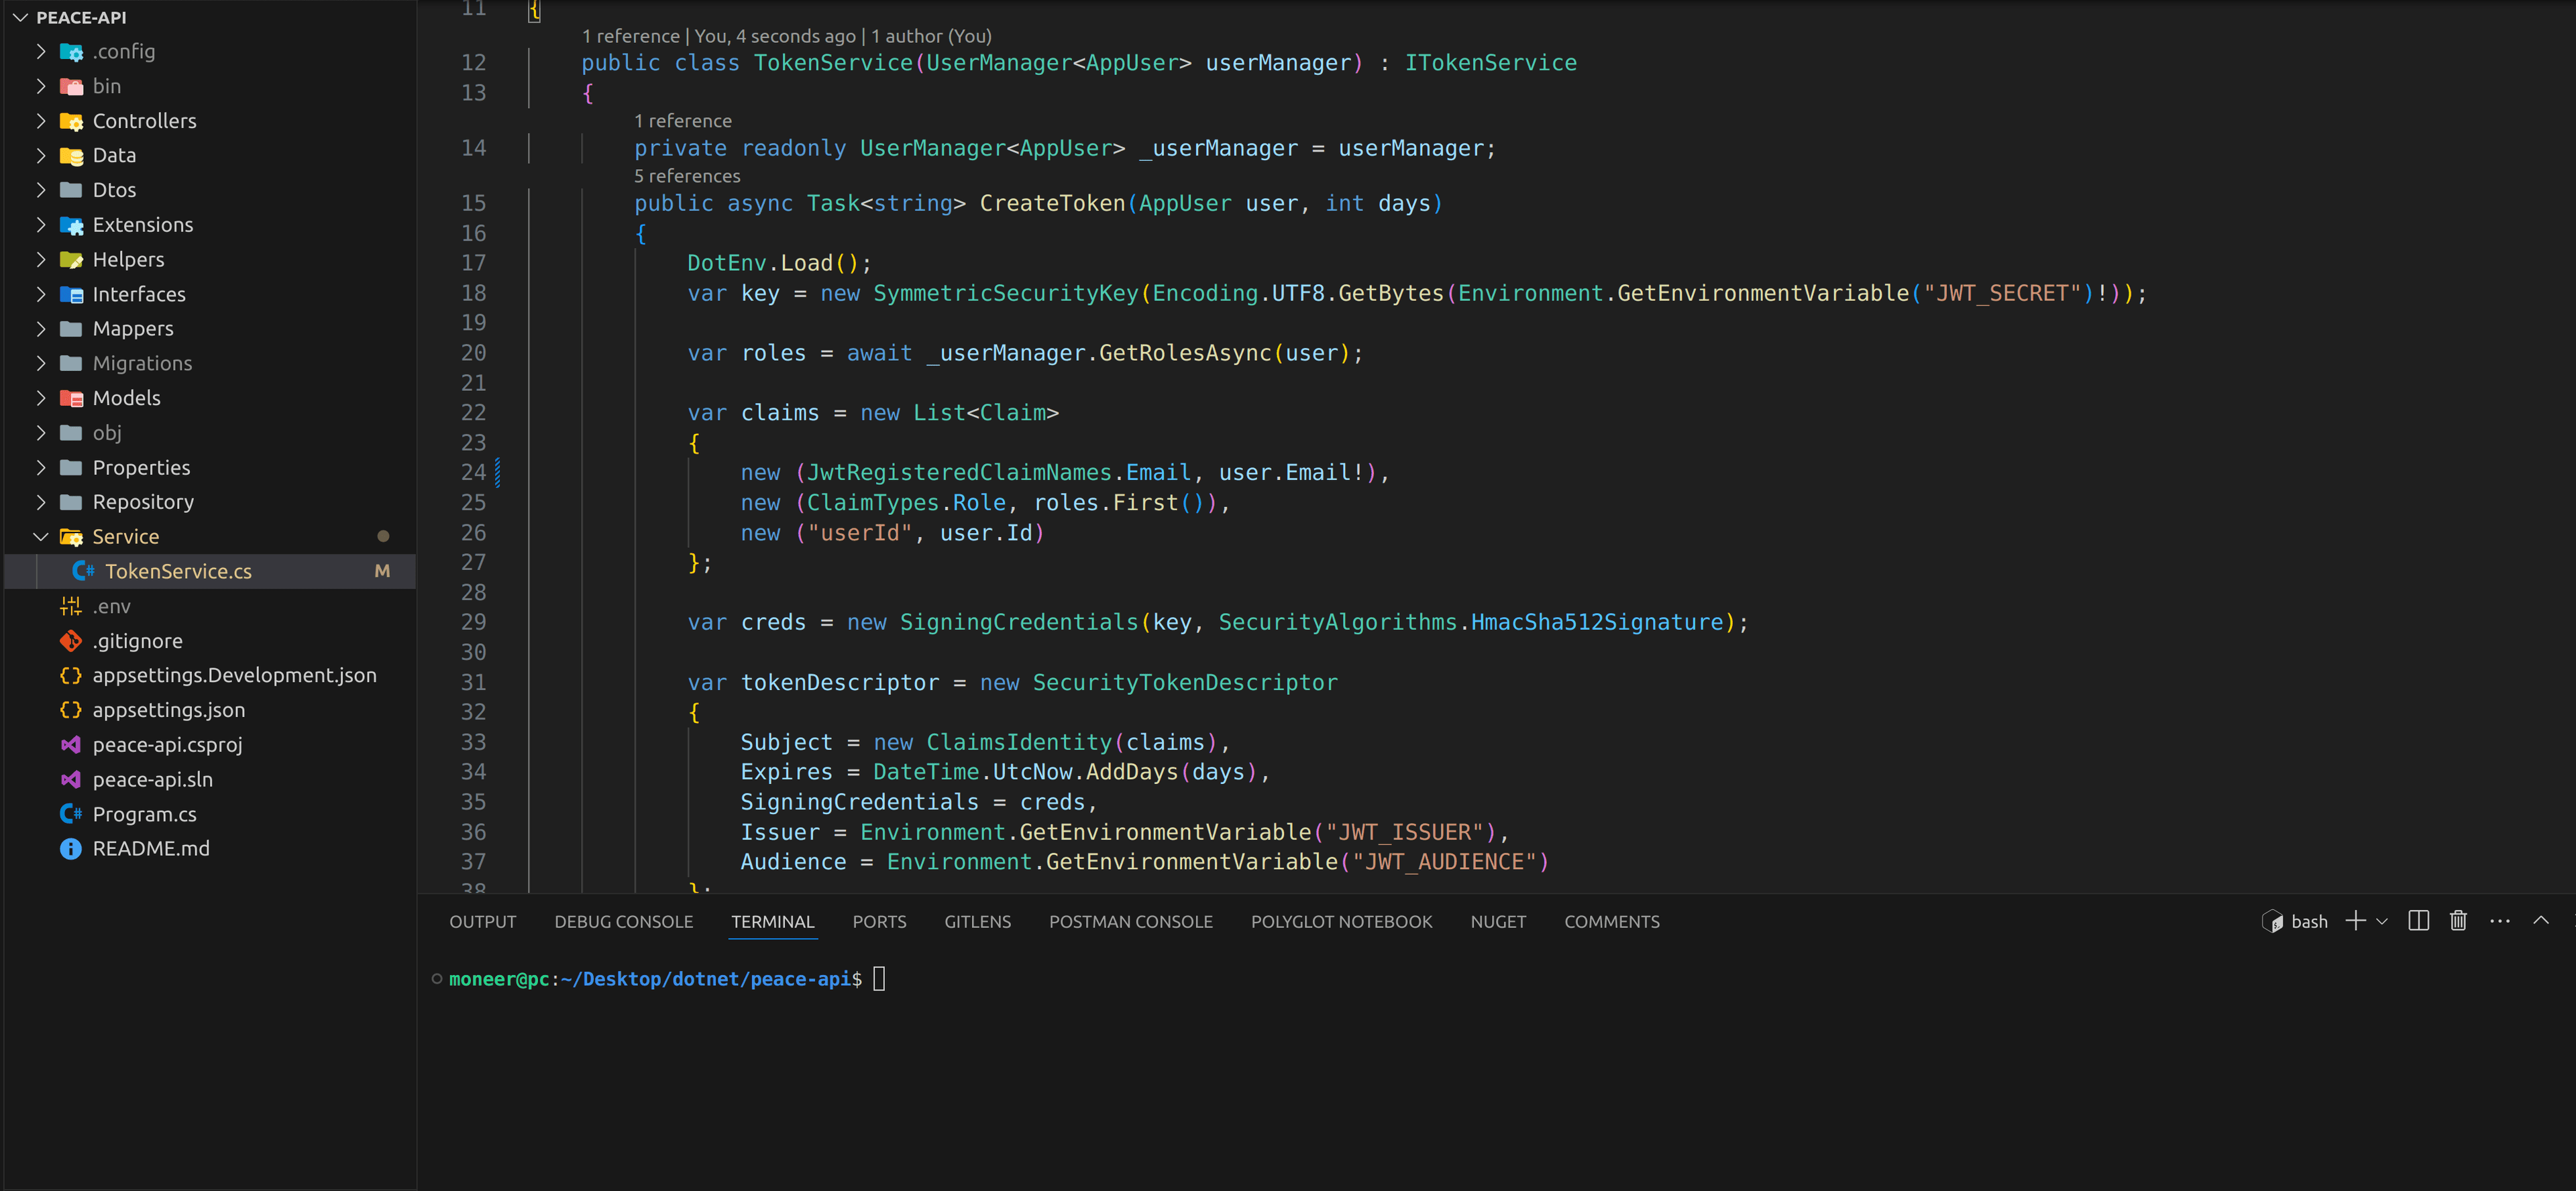
Task: Click COMMENTS tab in terminal panel
Action: tap(1610, 920)
